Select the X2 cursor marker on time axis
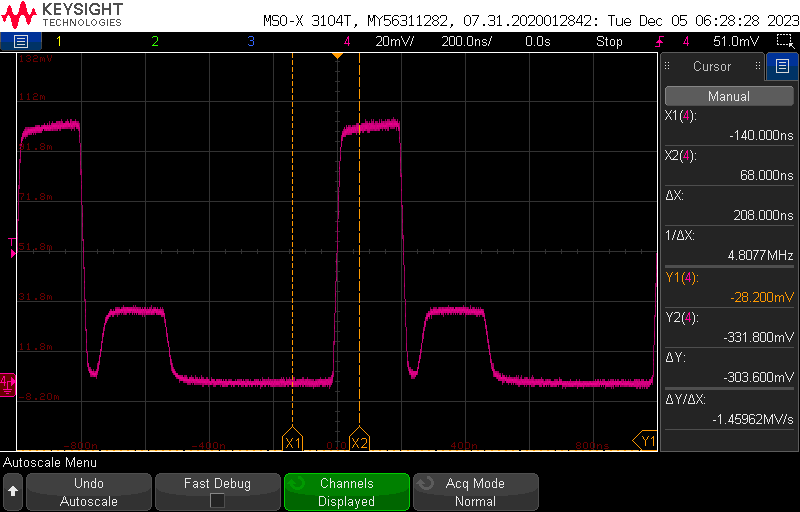This screenshot has height=512, width=800. point(359,442)
